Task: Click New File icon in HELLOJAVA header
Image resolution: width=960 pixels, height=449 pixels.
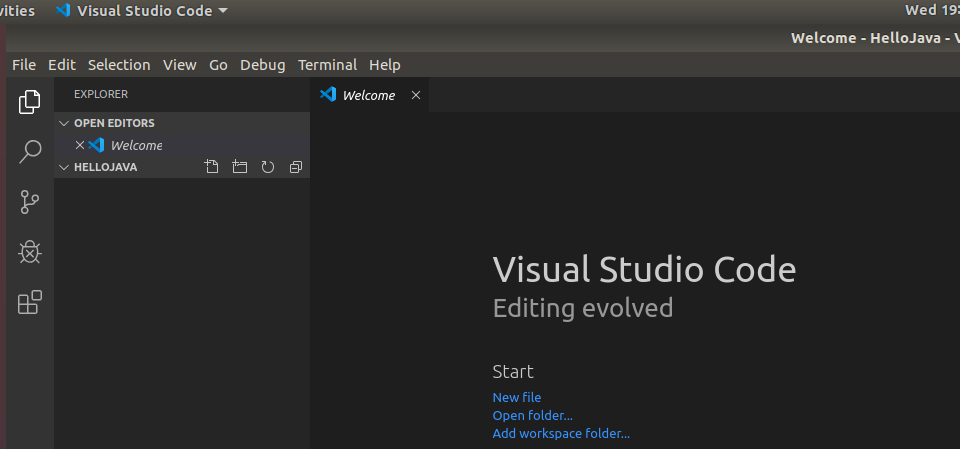Action: coord(211,167)
